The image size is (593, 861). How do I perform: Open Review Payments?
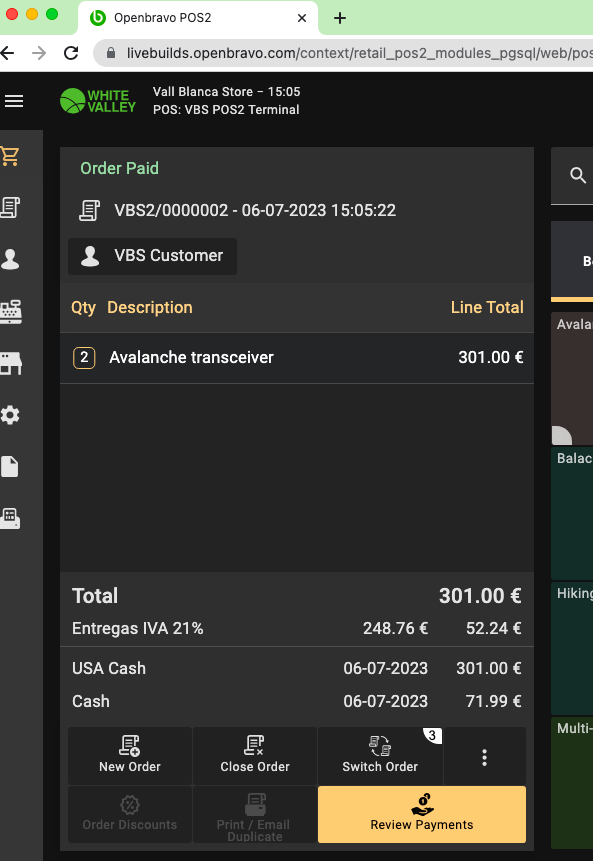[x=422, y=814]
